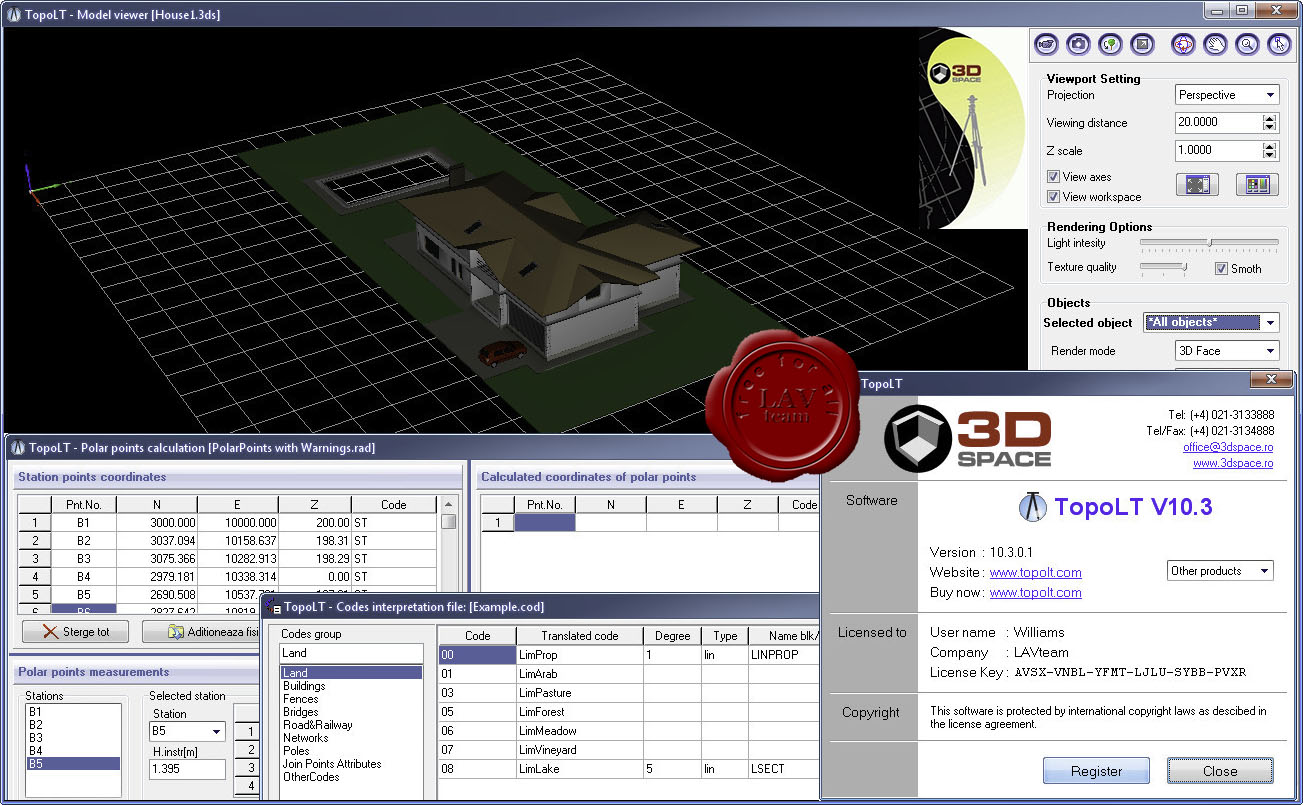Viewport: 1303px width, 805px height.
Task: Open the www.3dspace.ro link
Action: coord(1232,464)
